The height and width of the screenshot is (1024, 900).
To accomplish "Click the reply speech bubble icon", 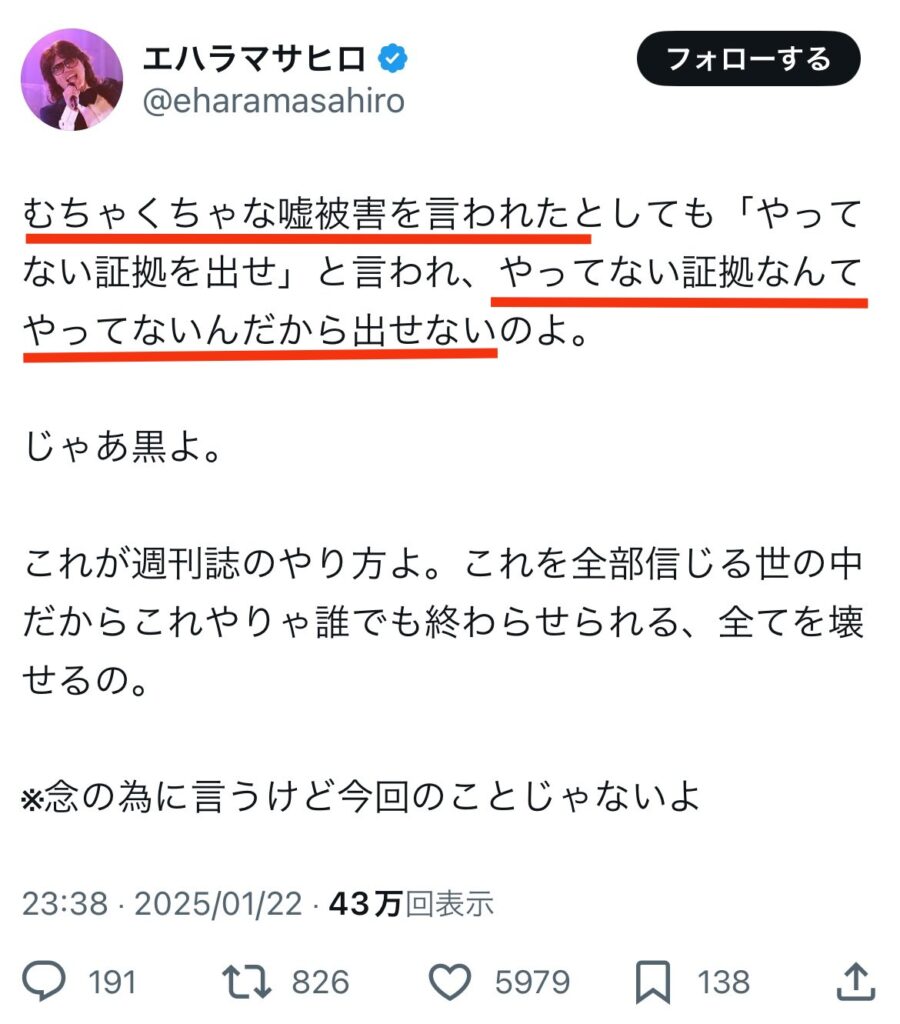I will (x=44, y=981).
